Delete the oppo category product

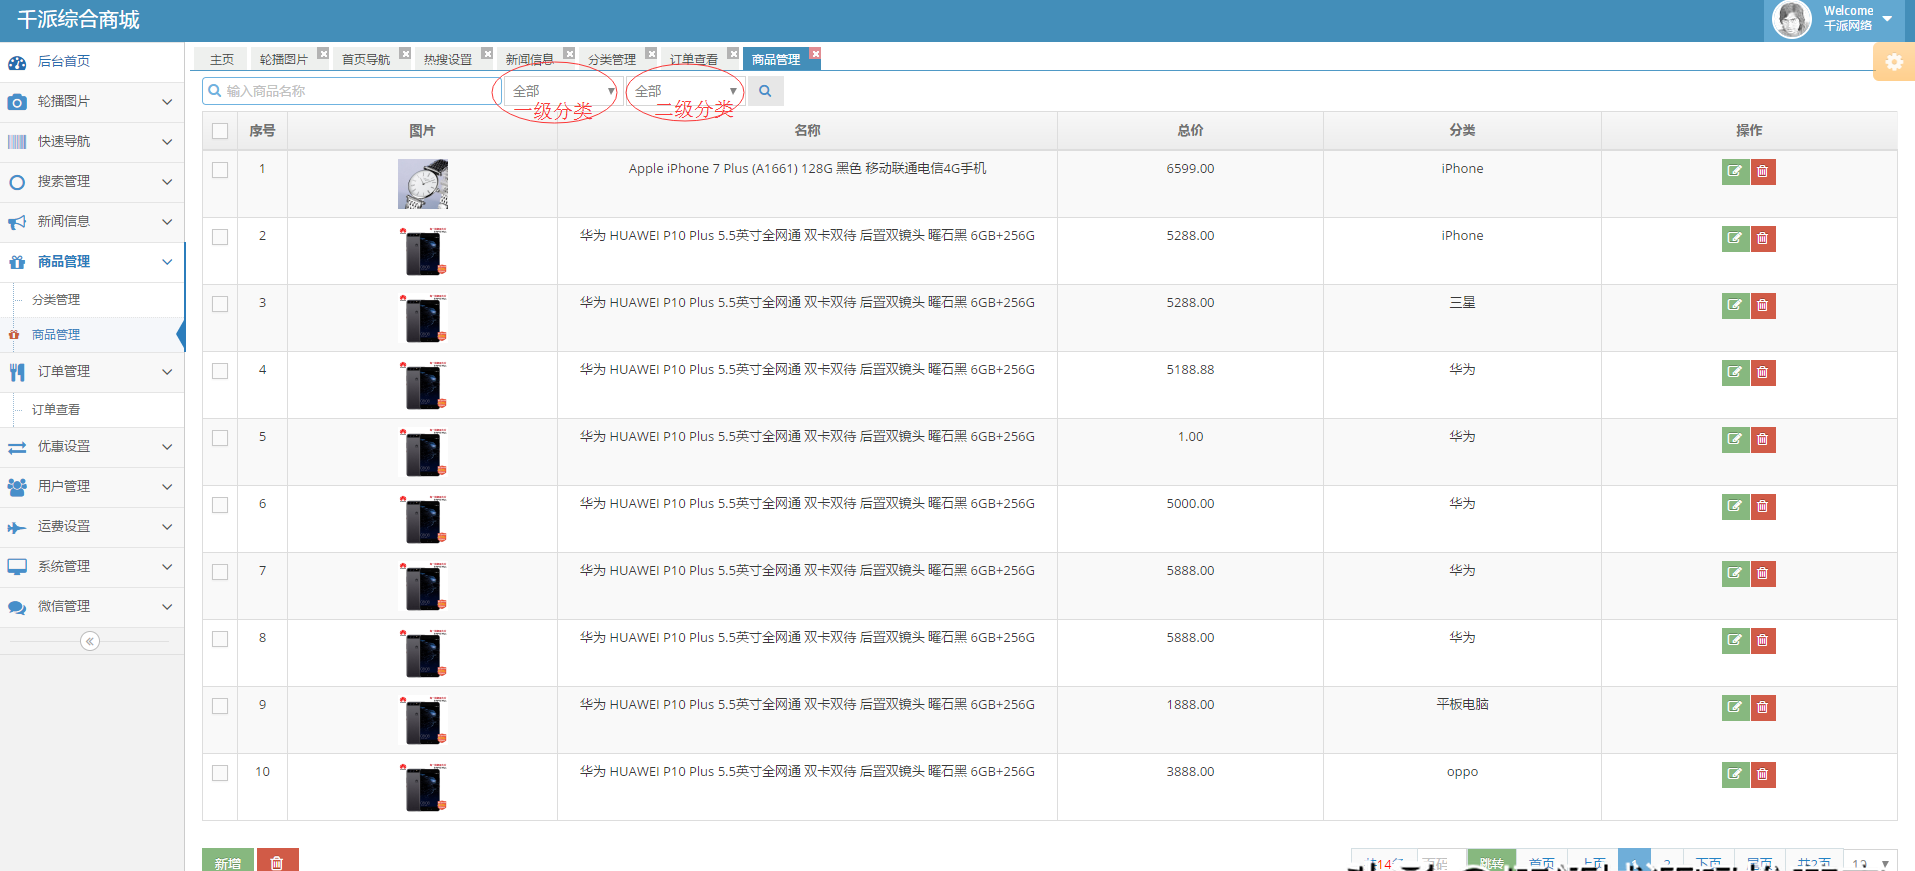pos(1762,775)
